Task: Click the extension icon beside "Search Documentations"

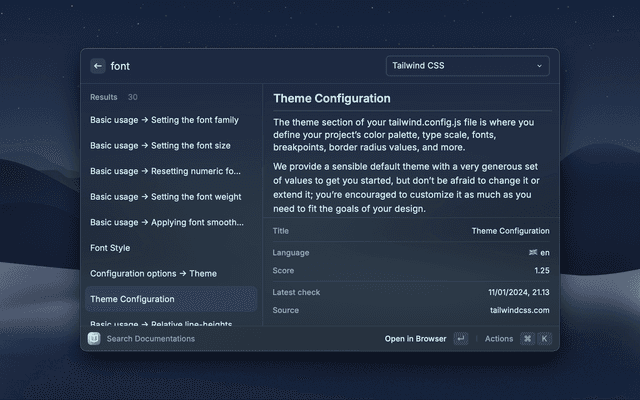Action: (94, 339)
